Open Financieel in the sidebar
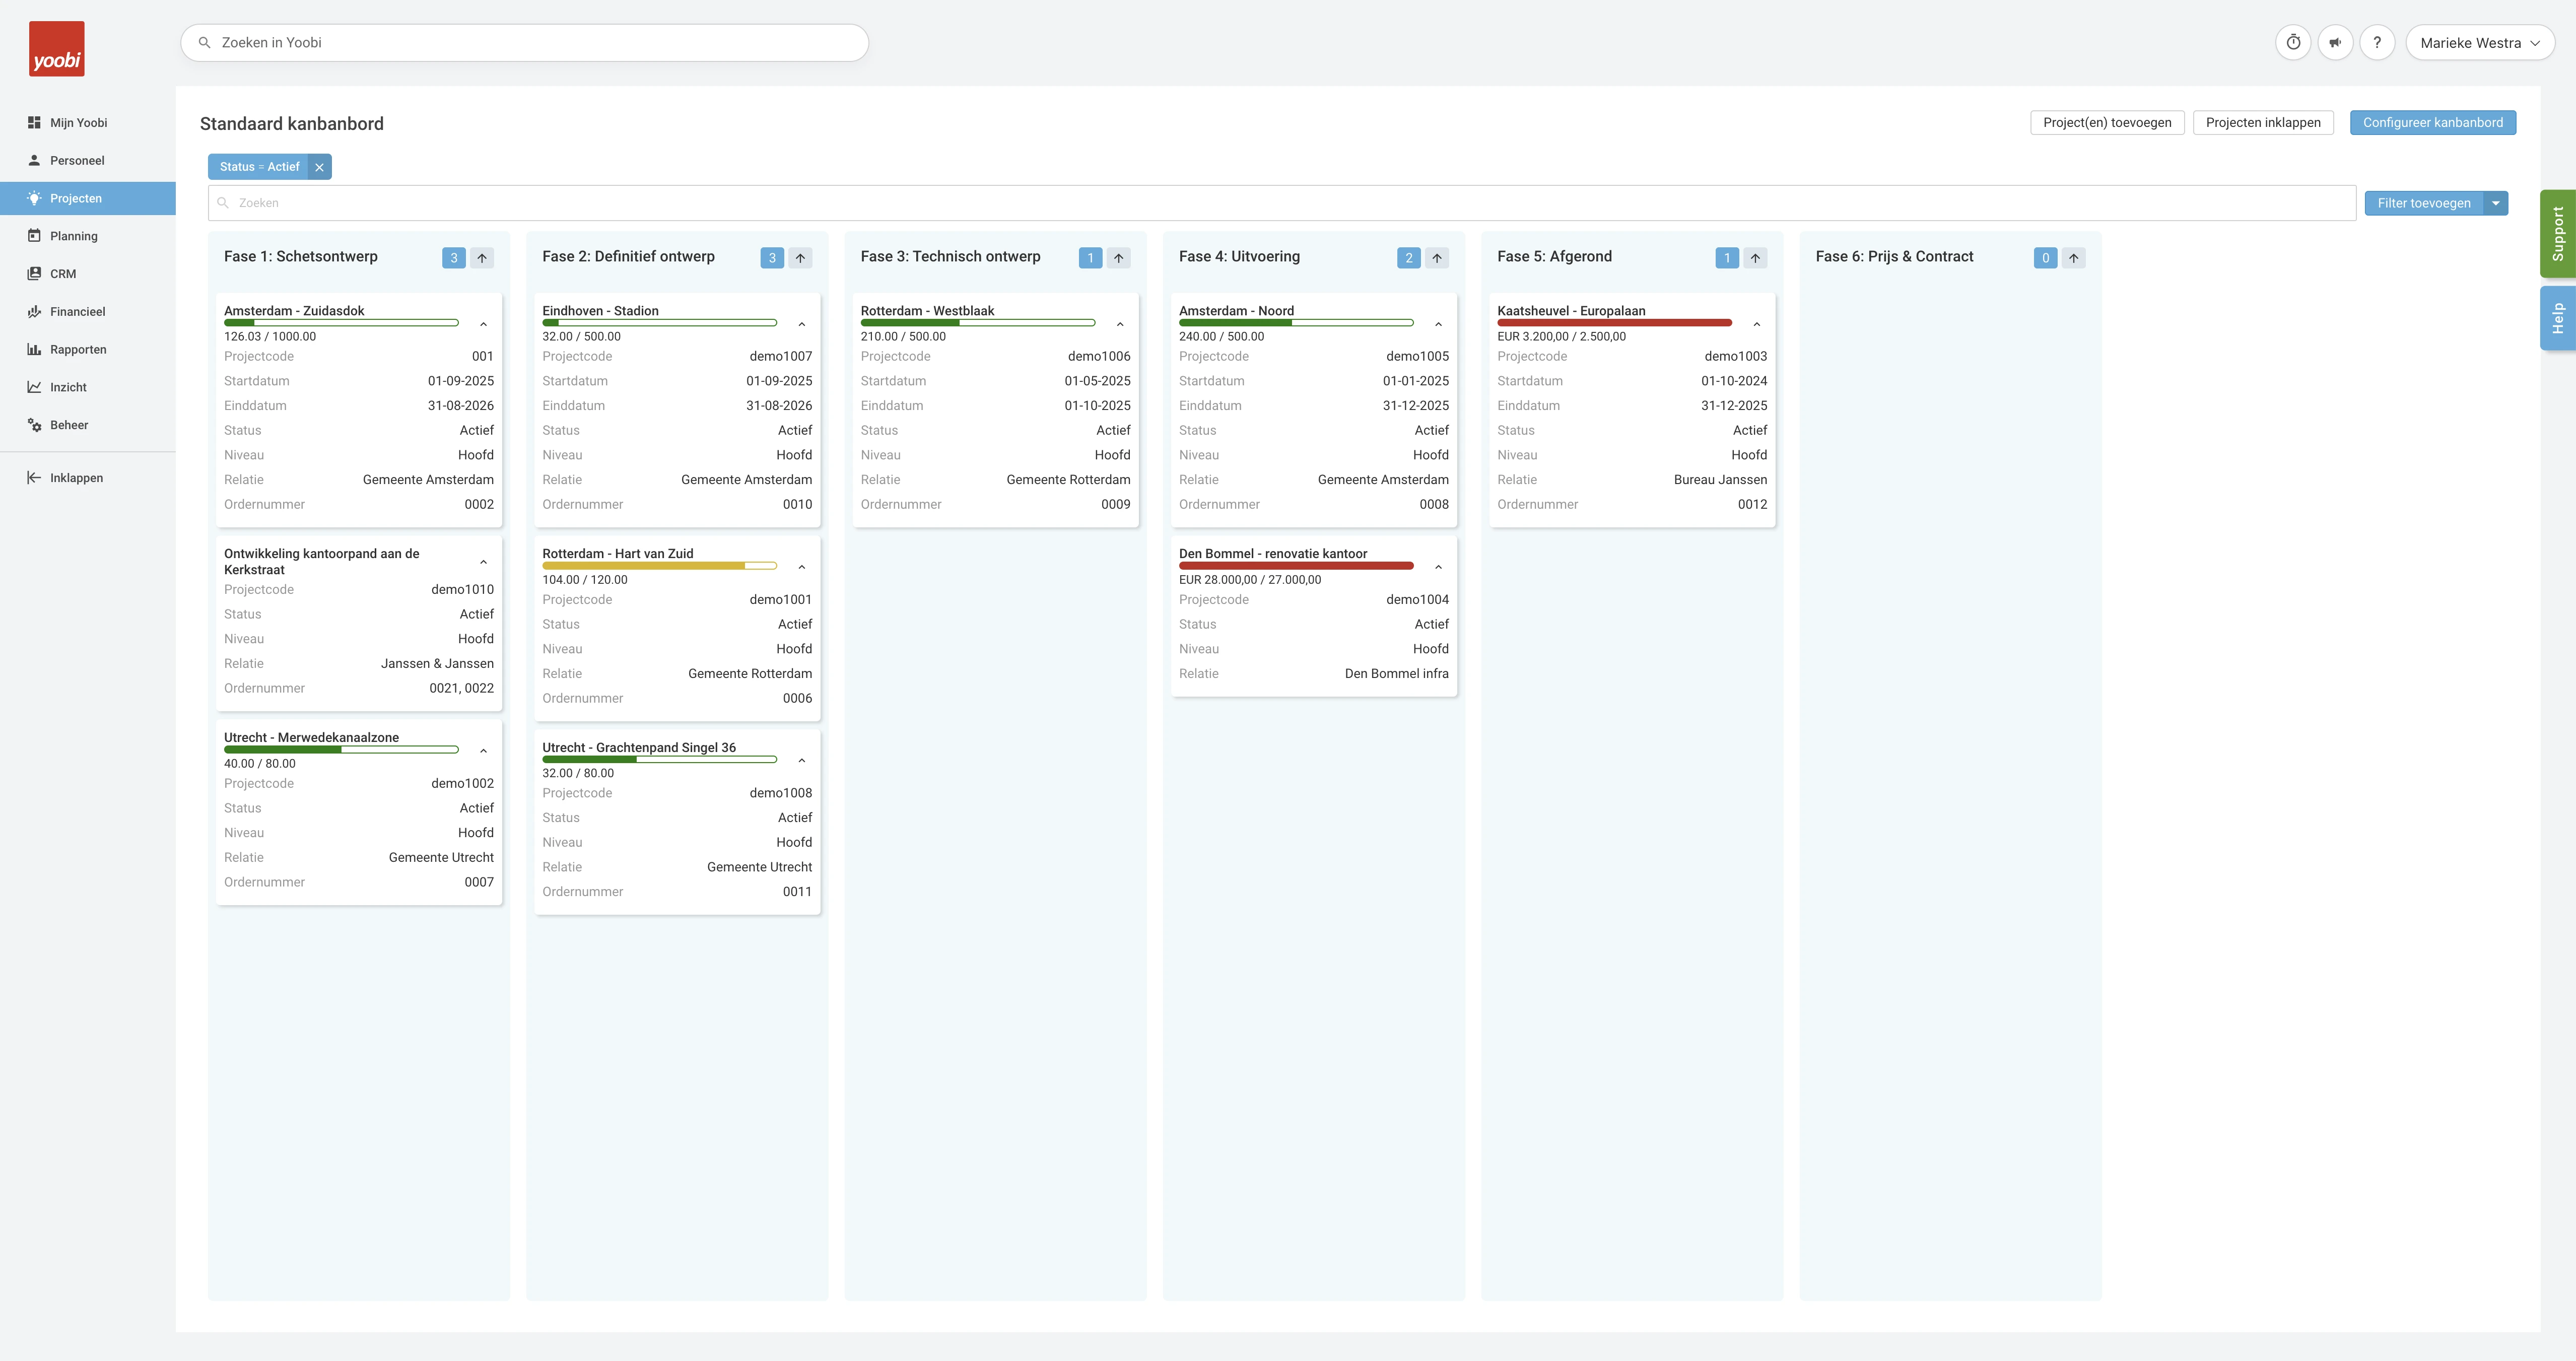 click(77, 312)
